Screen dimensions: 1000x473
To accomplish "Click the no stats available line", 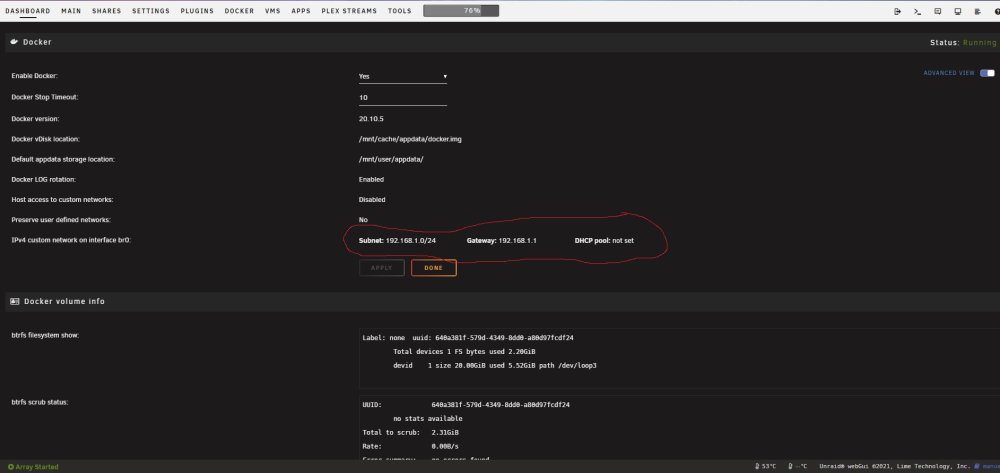I will (x=427, y=419).
